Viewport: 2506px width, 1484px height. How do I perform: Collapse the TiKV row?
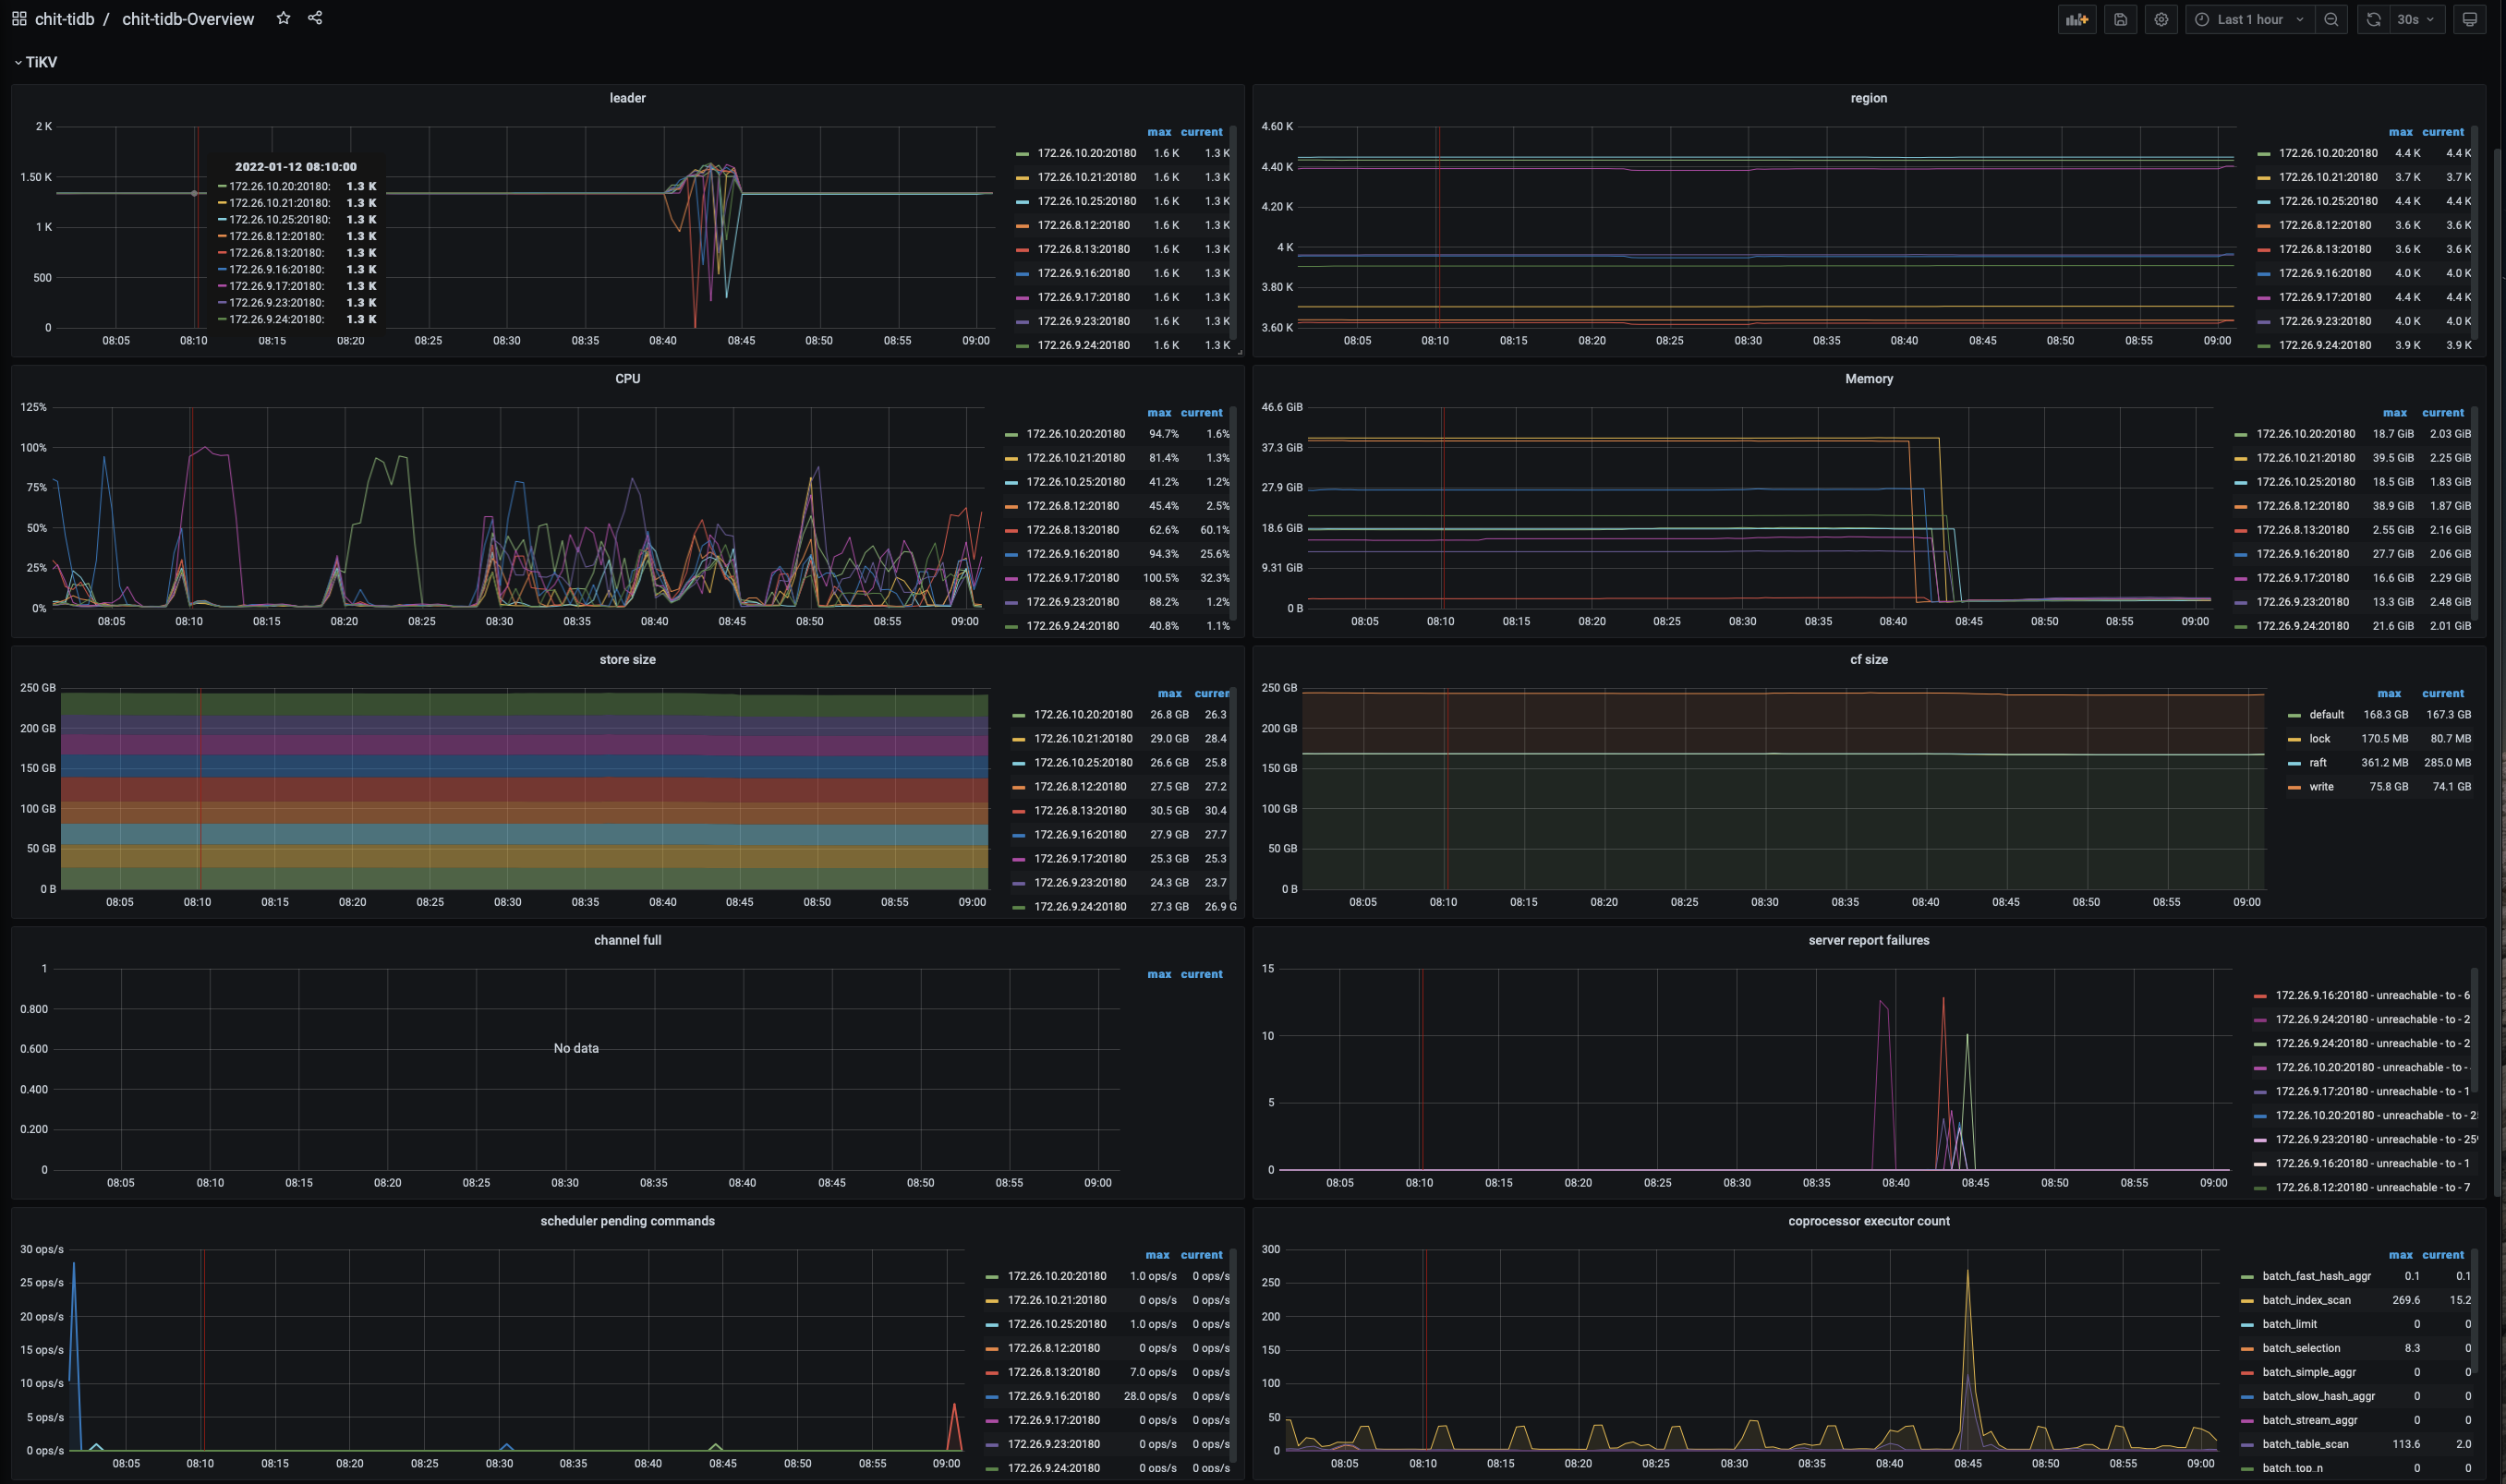(x=36, y=62)
